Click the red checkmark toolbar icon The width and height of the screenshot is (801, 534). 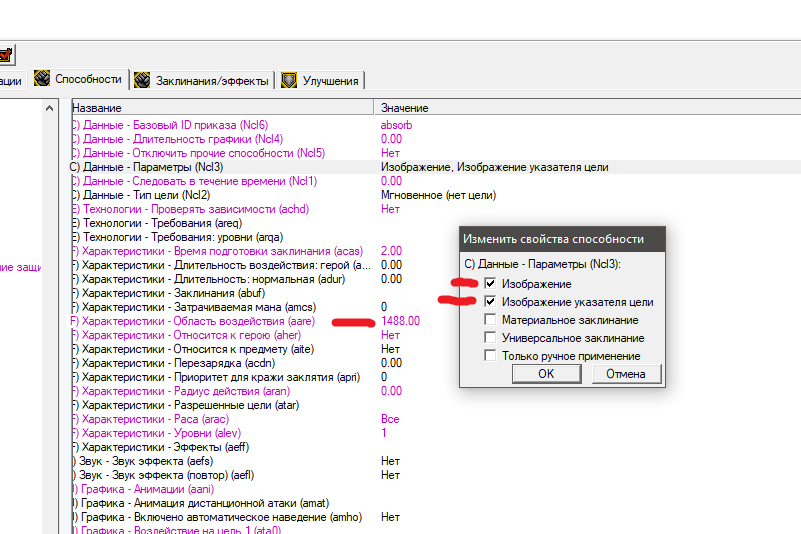tap(6, 55)
